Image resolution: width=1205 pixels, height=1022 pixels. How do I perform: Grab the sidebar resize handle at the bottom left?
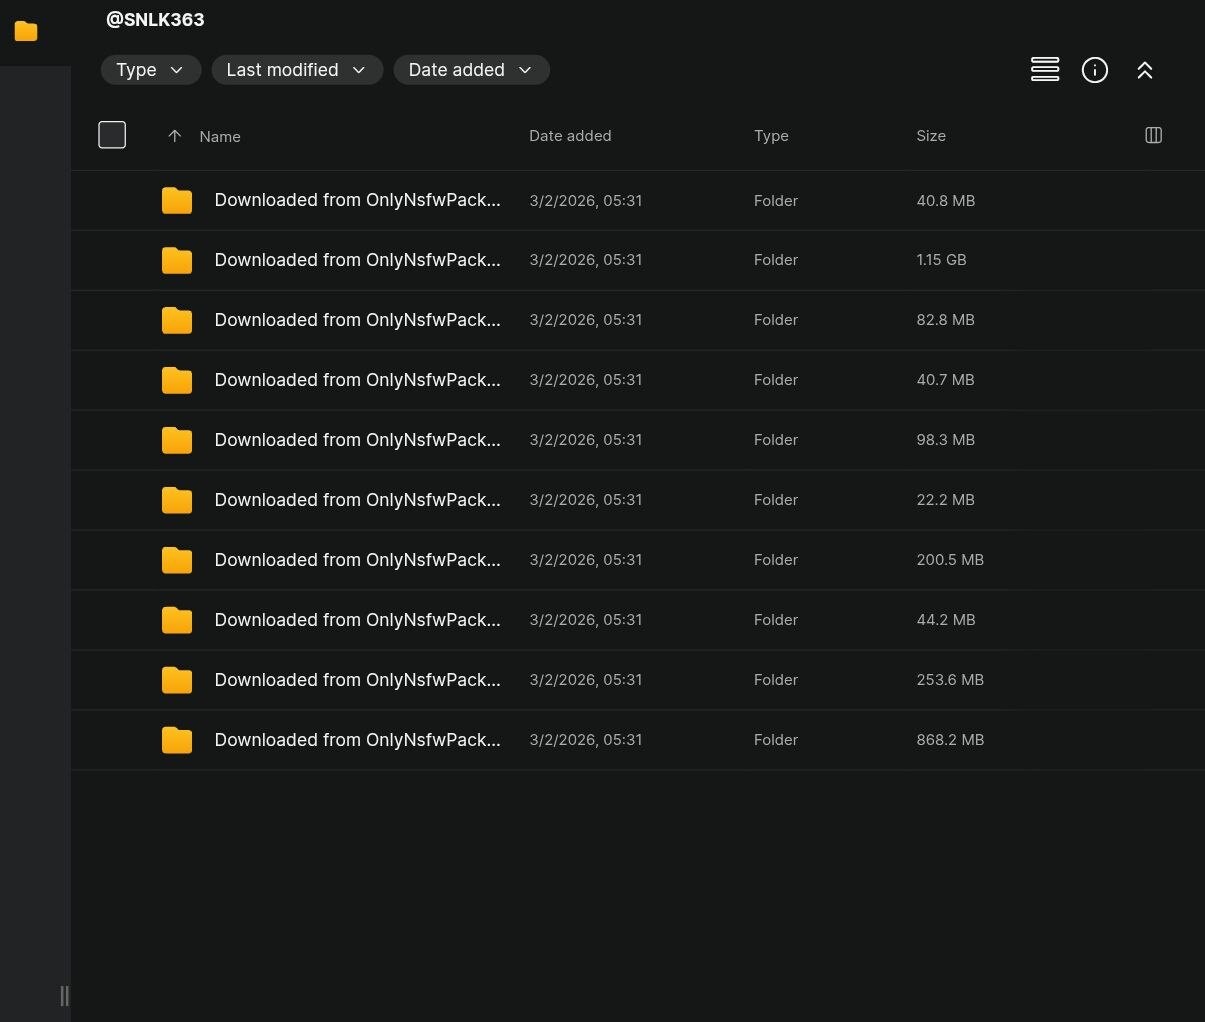click(64, 995)
